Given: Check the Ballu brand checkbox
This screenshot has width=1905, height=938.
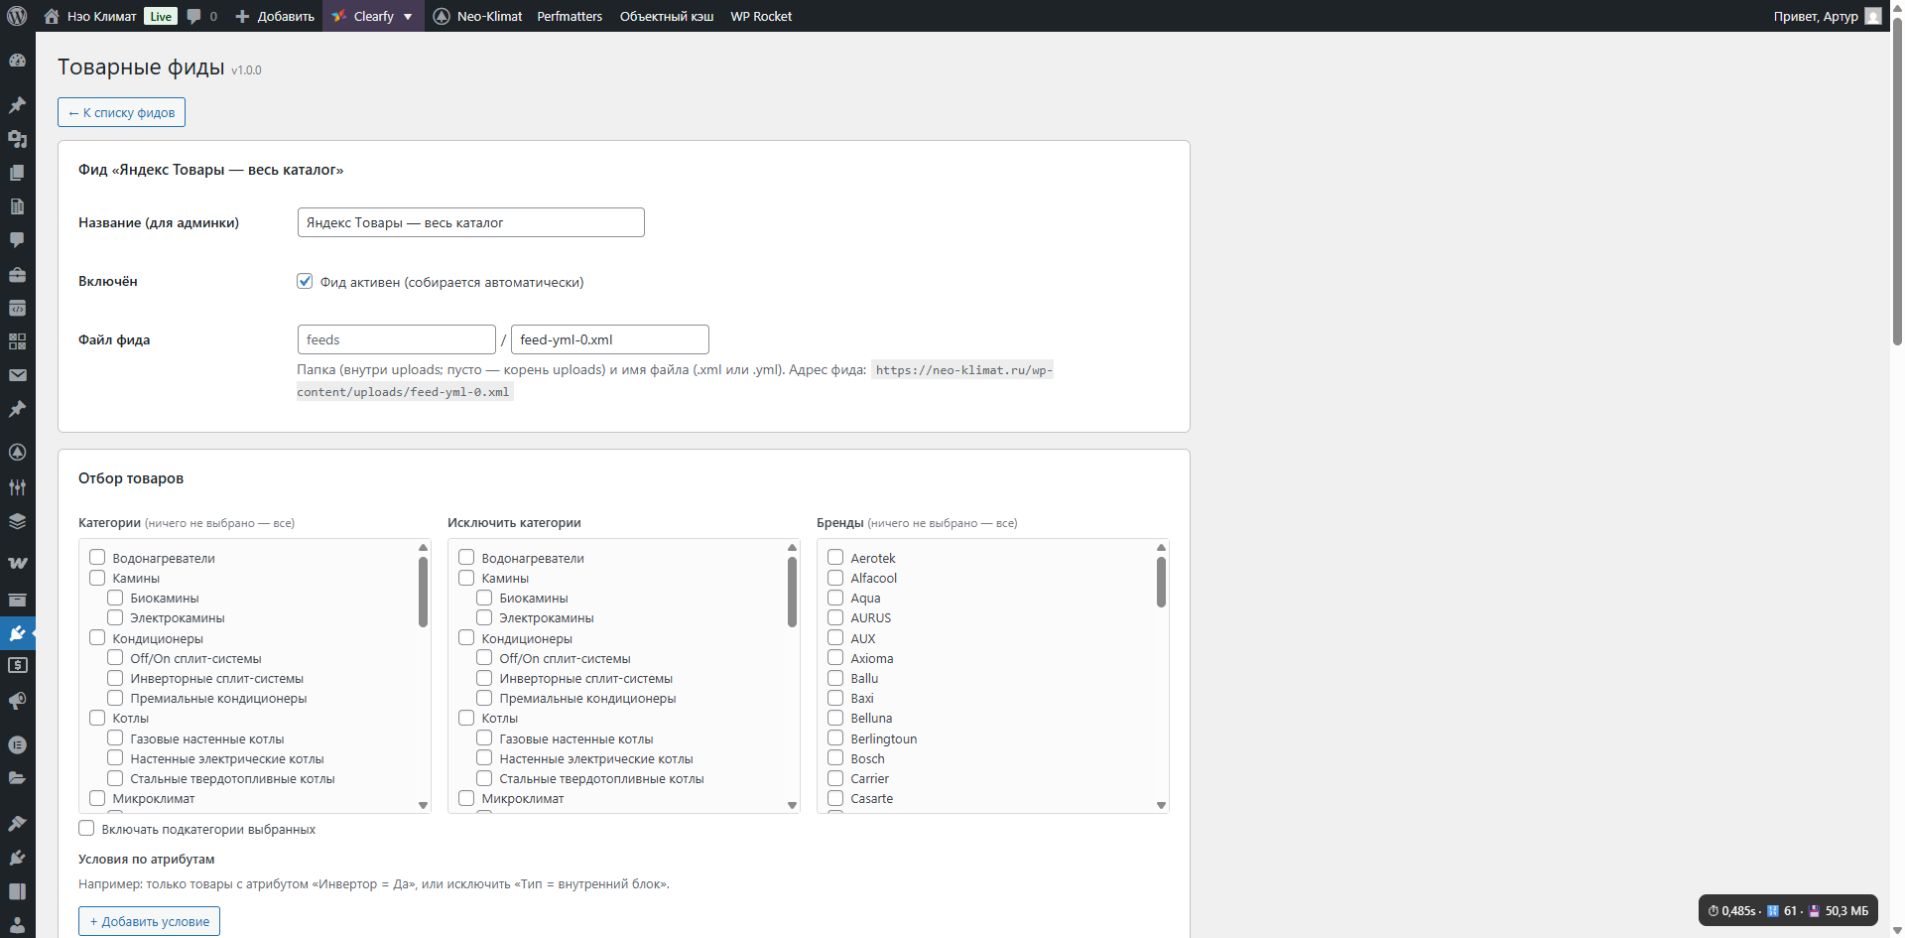Looking at the screenshot, I should pos(835,677).
